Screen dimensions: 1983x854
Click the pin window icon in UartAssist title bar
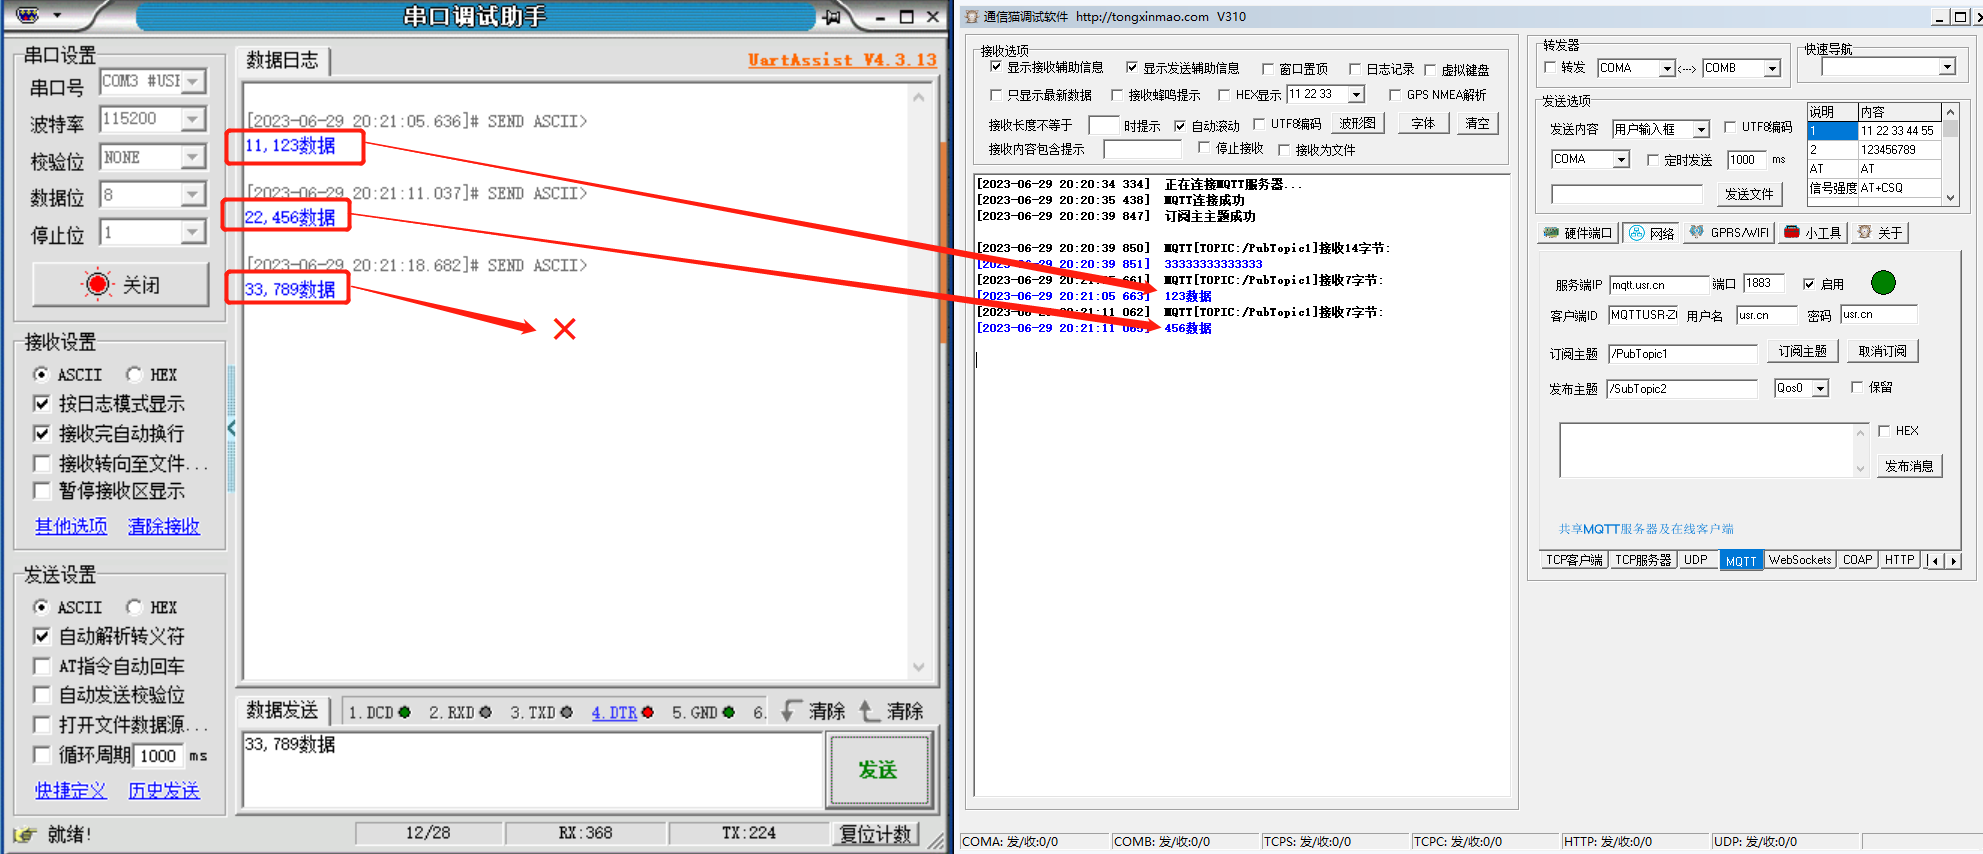click(x=831, y=17)
